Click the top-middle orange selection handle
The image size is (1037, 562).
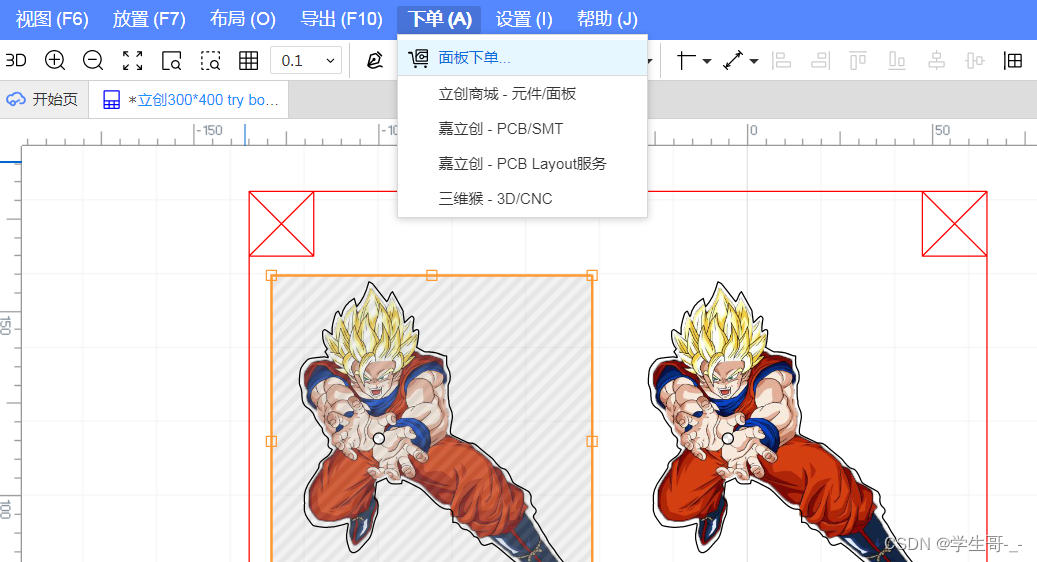coord(432,275)
